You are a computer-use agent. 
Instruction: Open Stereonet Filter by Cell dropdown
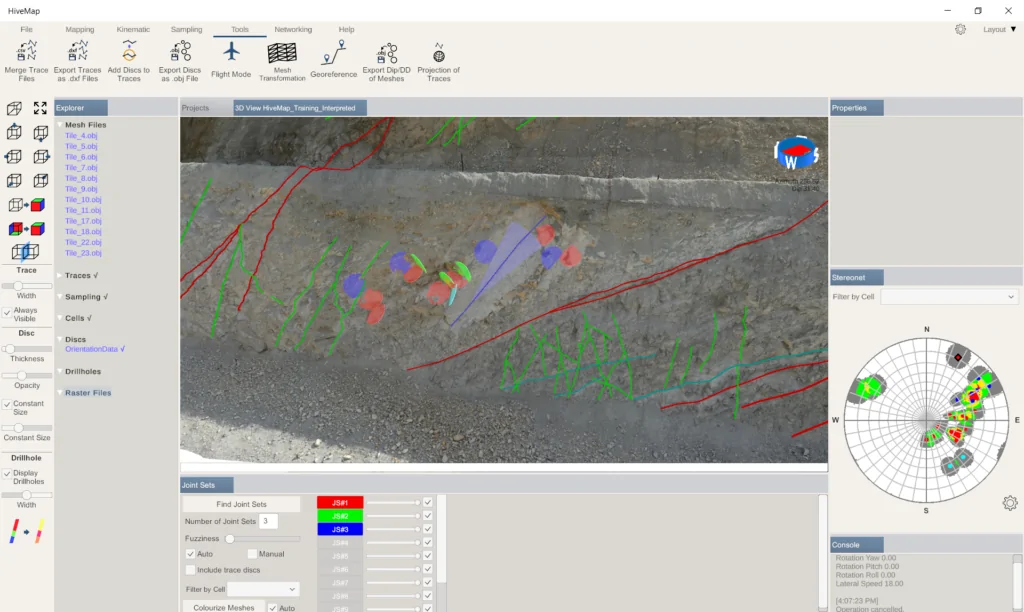pos(949,297)
